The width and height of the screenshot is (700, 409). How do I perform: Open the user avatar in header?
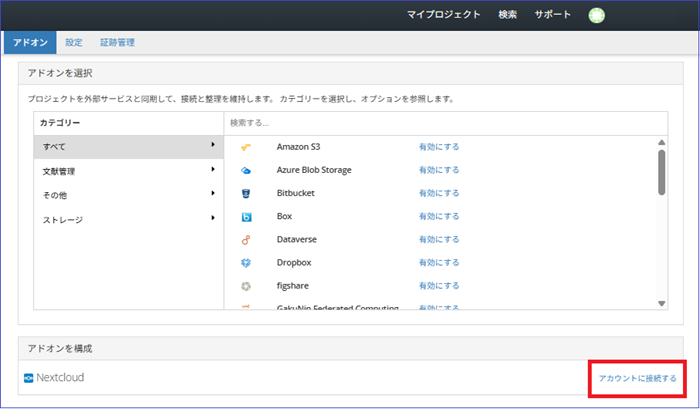coord(596,15)
